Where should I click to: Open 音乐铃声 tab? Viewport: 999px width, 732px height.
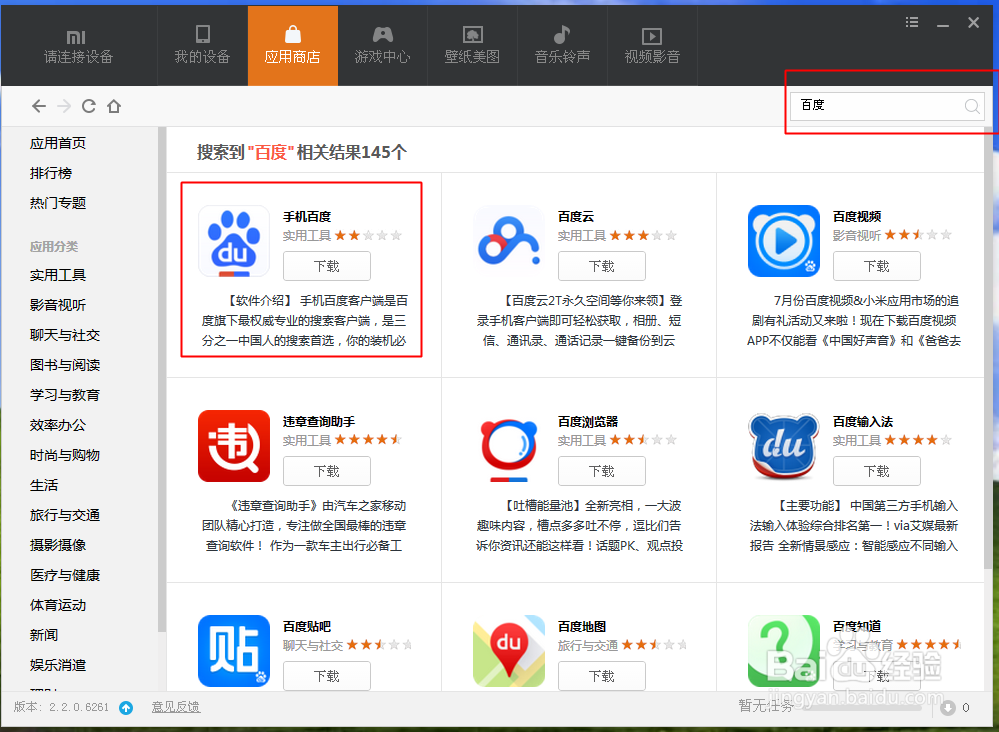(x=562, y=46)
